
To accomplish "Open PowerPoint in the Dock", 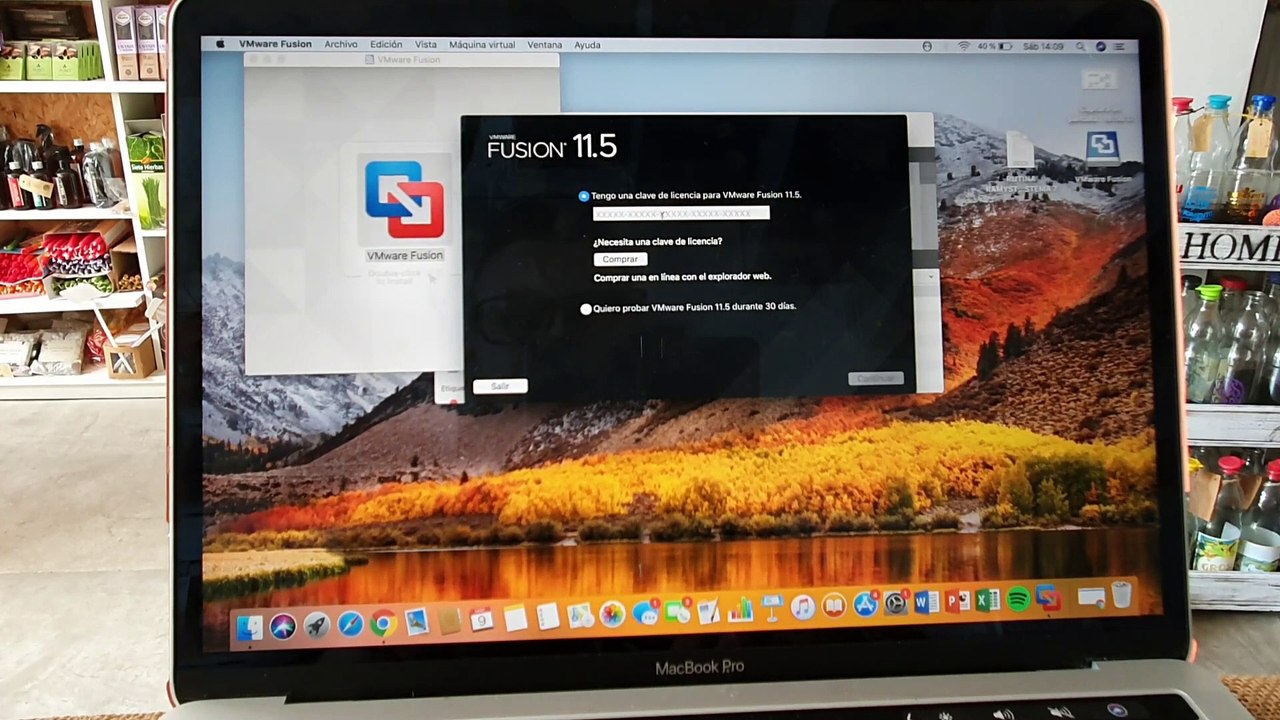I will (957, 601).
